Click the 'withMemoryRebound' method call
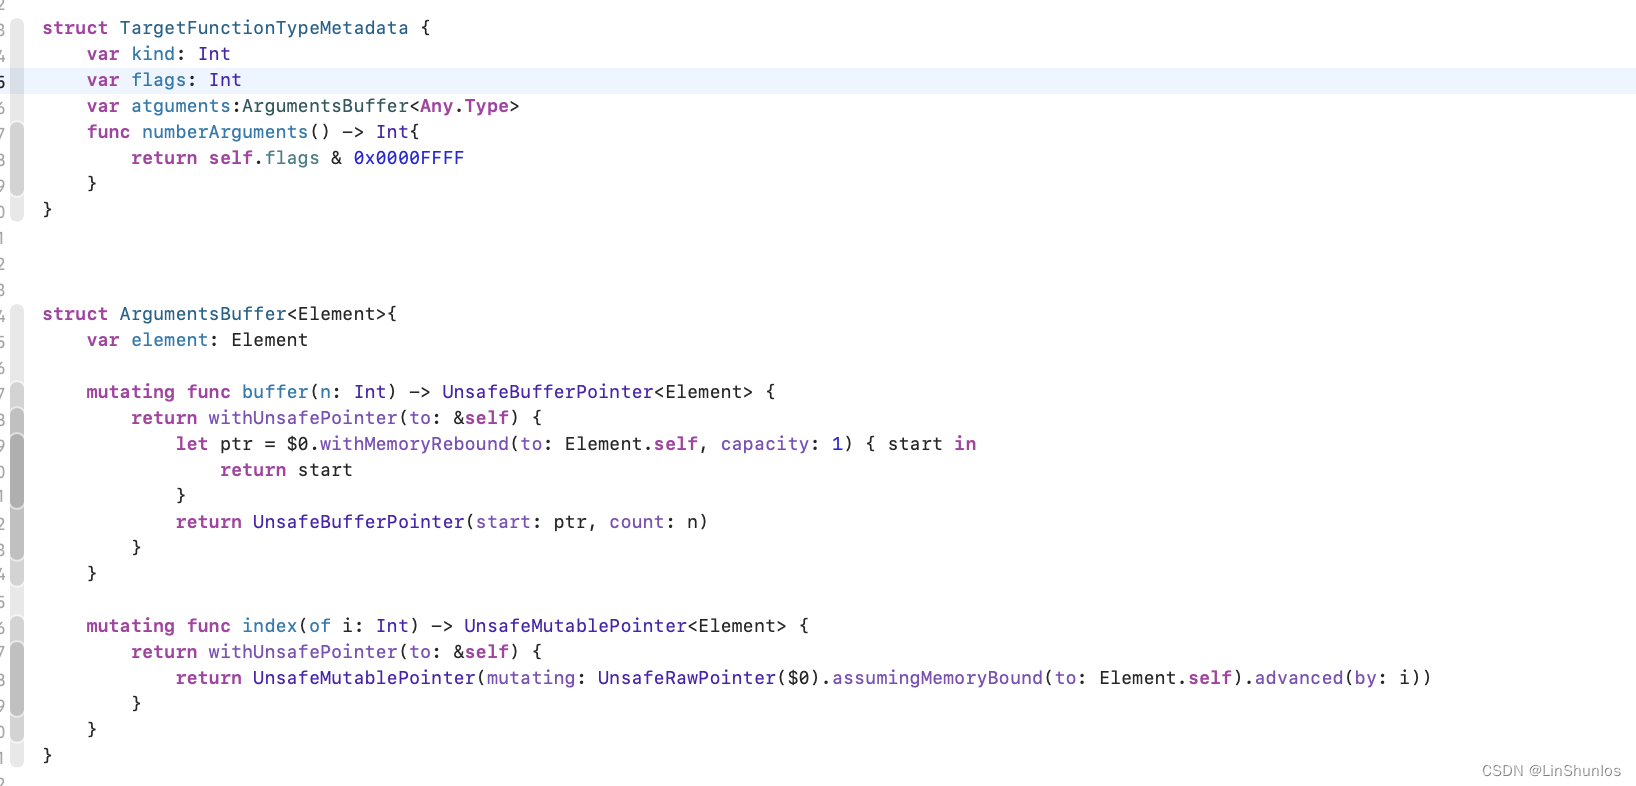The image size is (1636, 786). pos(414,444)
